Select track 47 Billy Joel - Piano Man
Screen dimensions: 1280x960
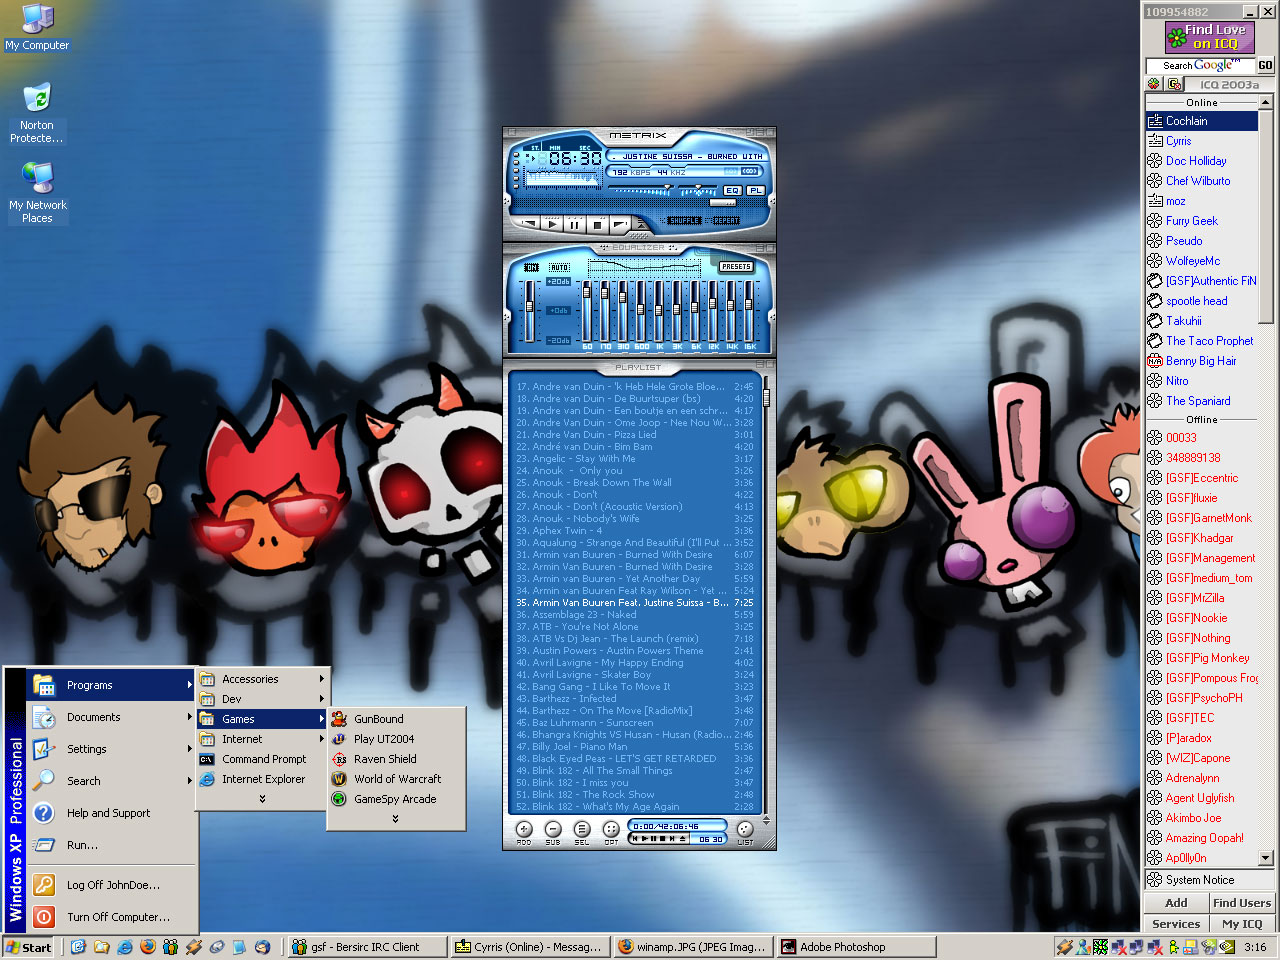(635, 747)
